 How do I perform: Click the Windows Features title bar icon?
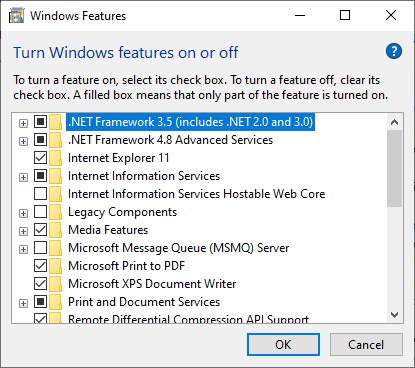pyautogui.click(x=17, y=16)
